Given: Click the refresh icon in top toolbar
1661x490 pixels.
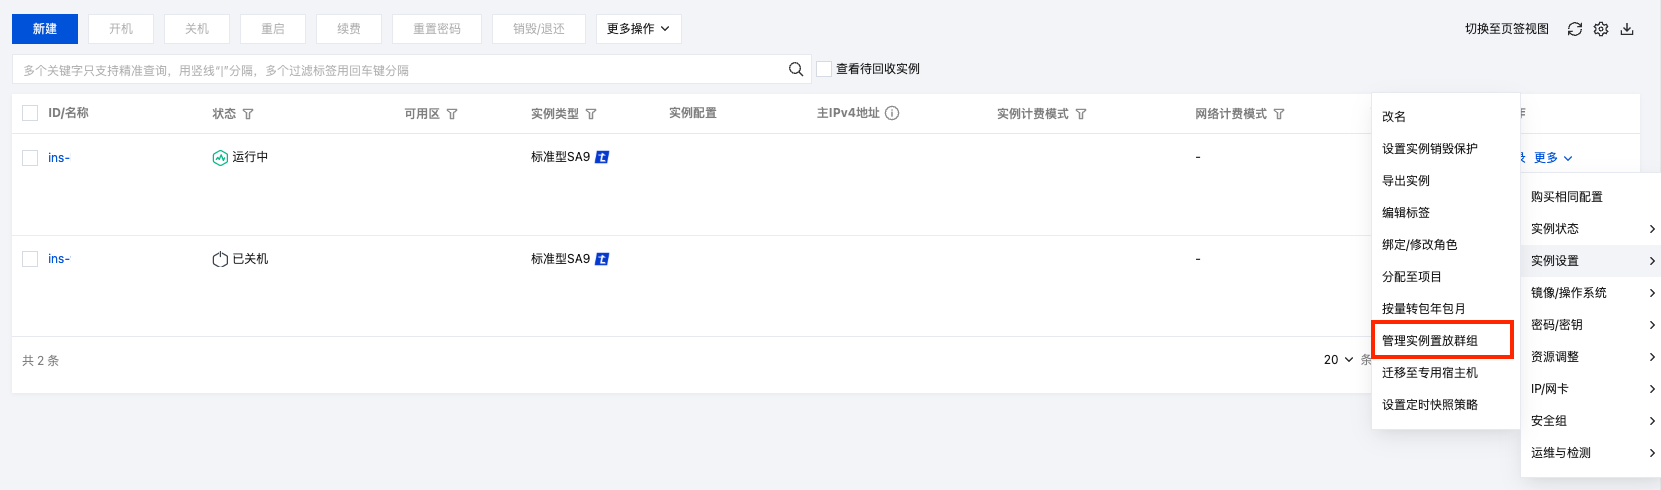Looking at the screenshot, I should (x=1575, y=29).
